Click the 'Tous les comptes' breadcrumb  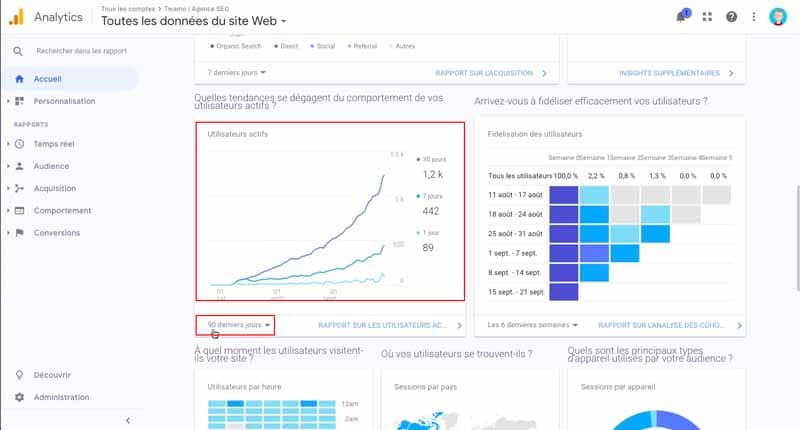[x=128, y=9]
